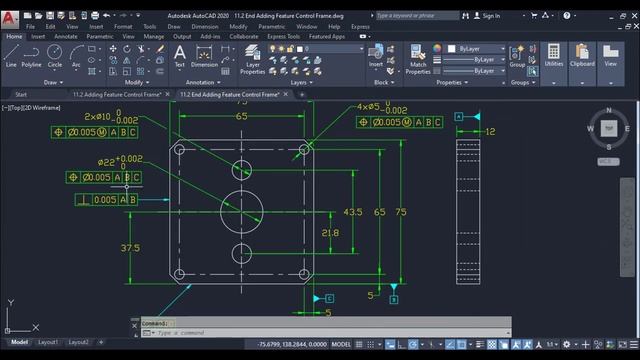The image size is (640, 360).
Task: Expand the Draw panel
Action: tap(53, 82)
